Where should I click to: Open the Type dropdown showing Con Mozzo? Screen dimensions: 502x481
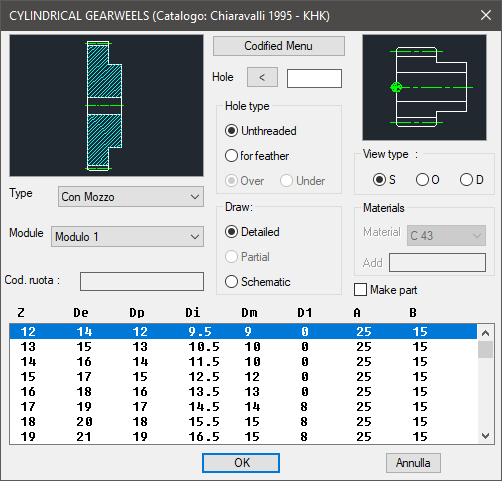click(131, 197)
